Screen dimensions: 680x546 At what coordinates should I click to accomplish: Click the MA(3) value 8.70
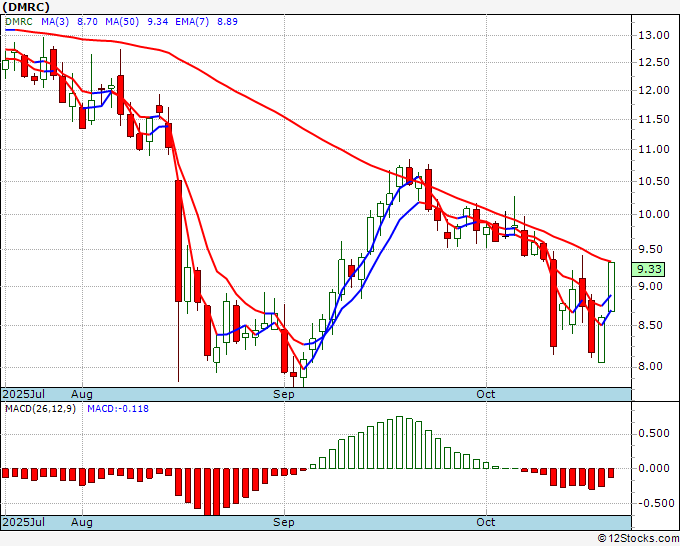[87, 22]
